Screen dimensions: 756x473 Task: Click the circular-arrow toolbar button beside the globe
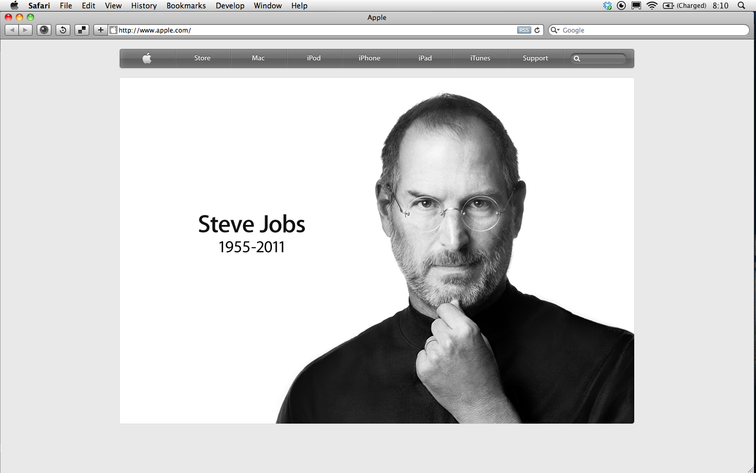coord(63,30)
